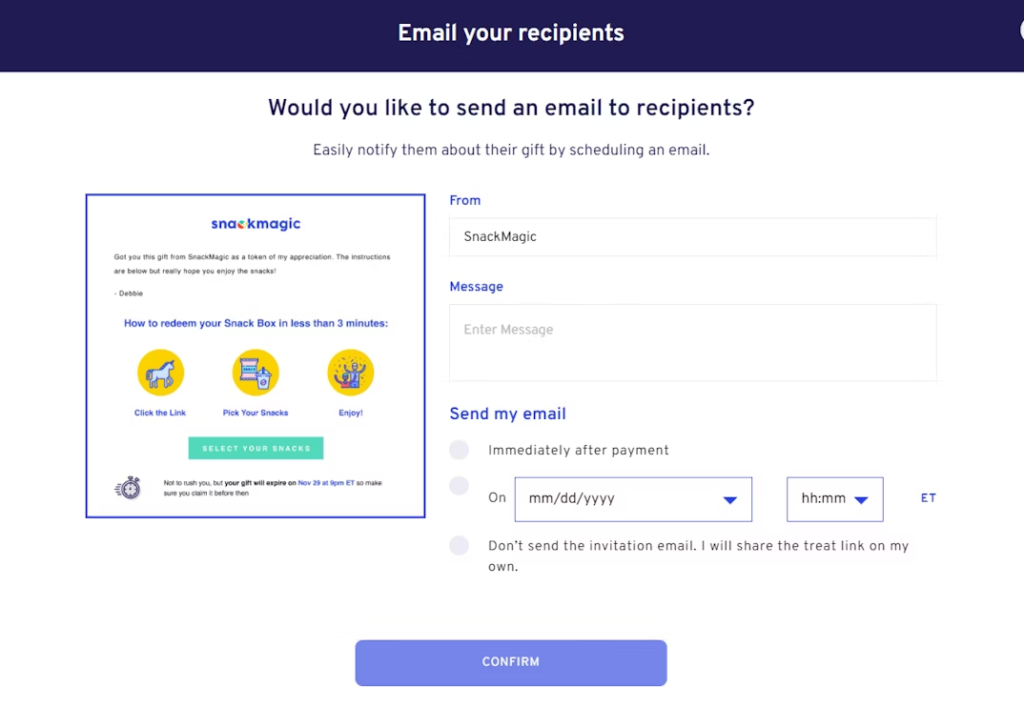
Task: Click the snackmagic logo in the preview
Action: click(x=255, y=223)
